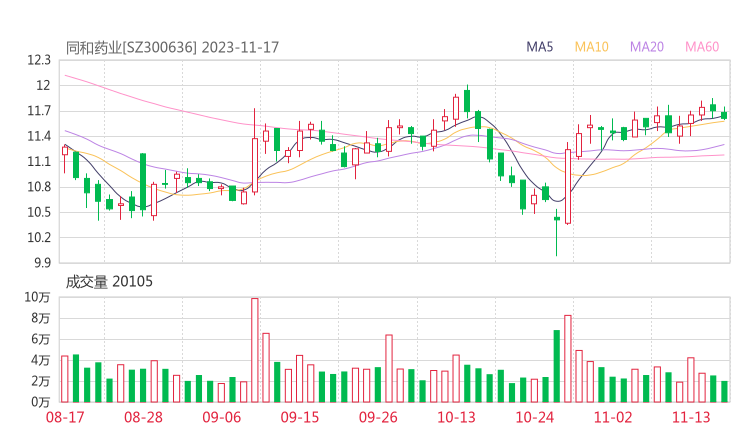The width and height of the screenshot is (740, 440).
Task: Click the long green candlestick dipping to 10
Action: click(557, 232)
